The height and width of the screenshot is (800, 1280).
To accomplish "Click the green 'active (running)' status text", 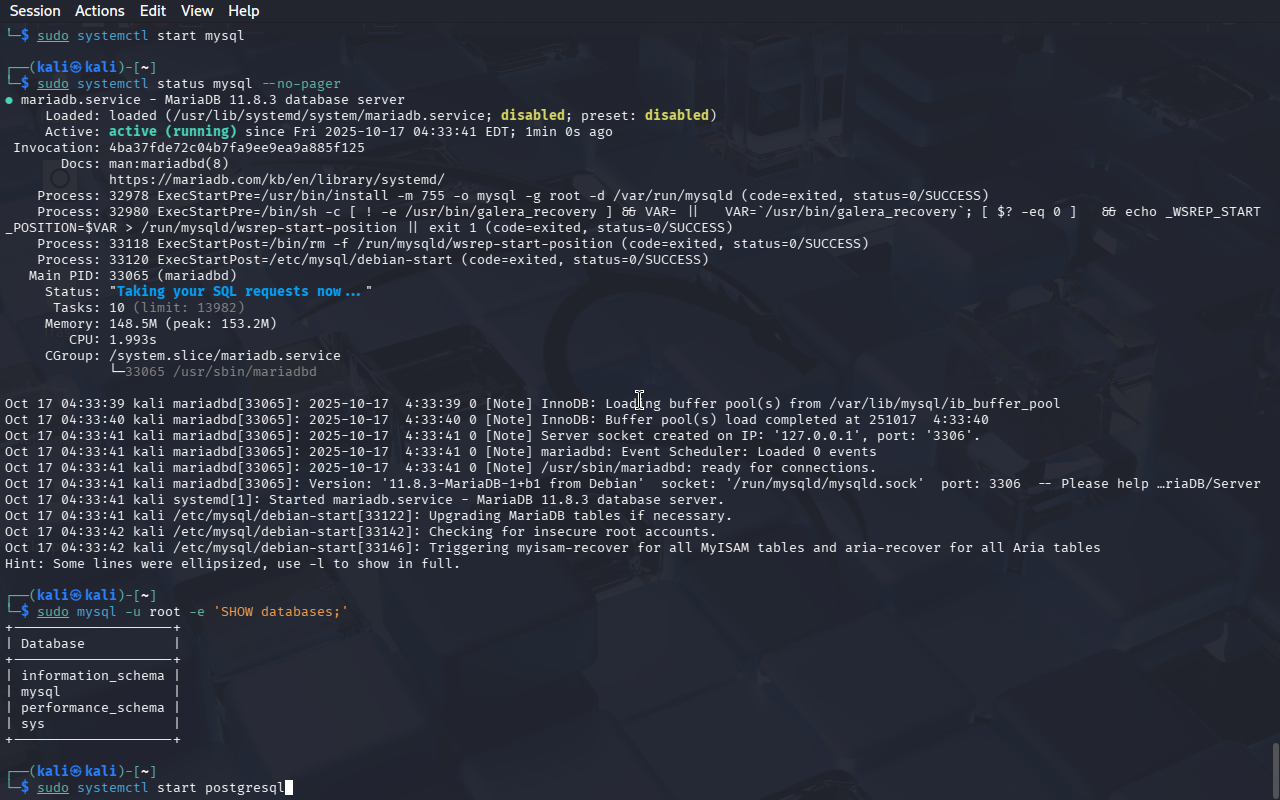I will coord(172,132).
